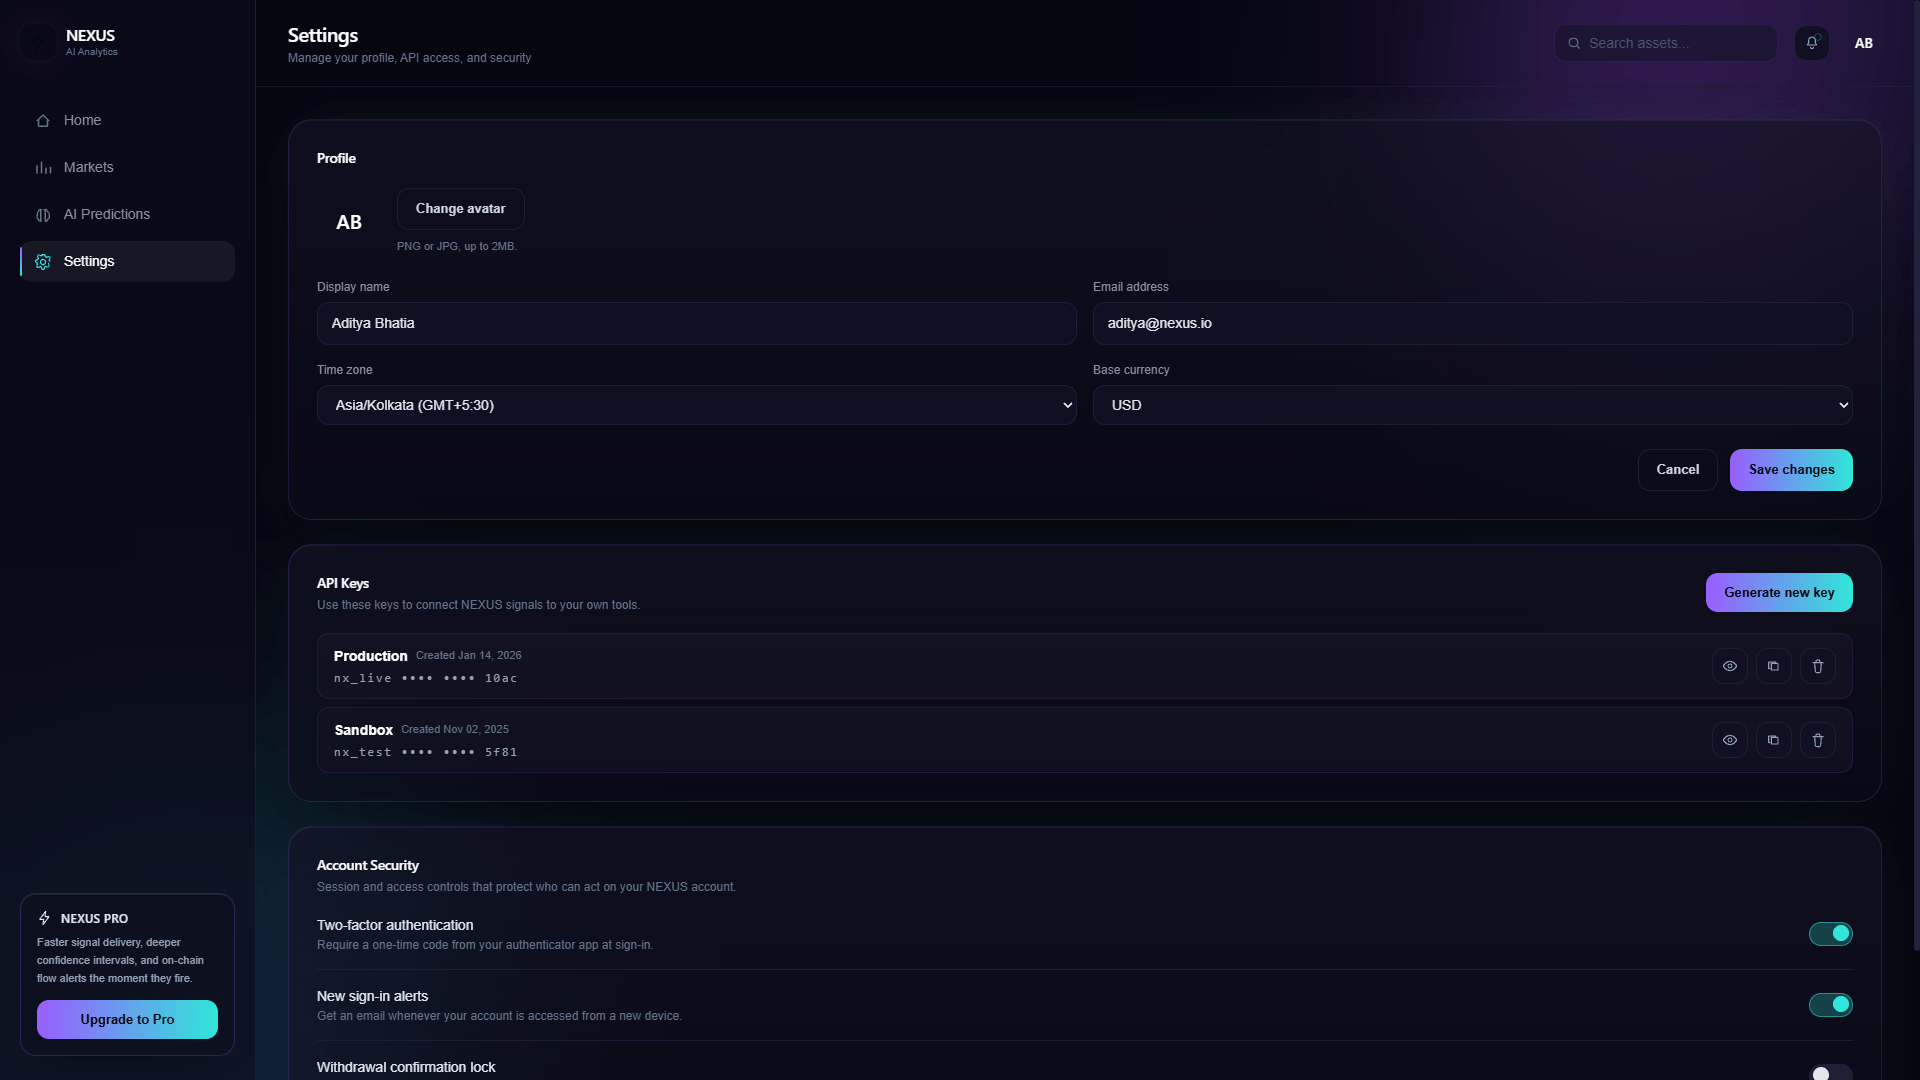Click the Settings gear icon
This screenshot has height=1080, width=1920.
click(x=43, y=262)
